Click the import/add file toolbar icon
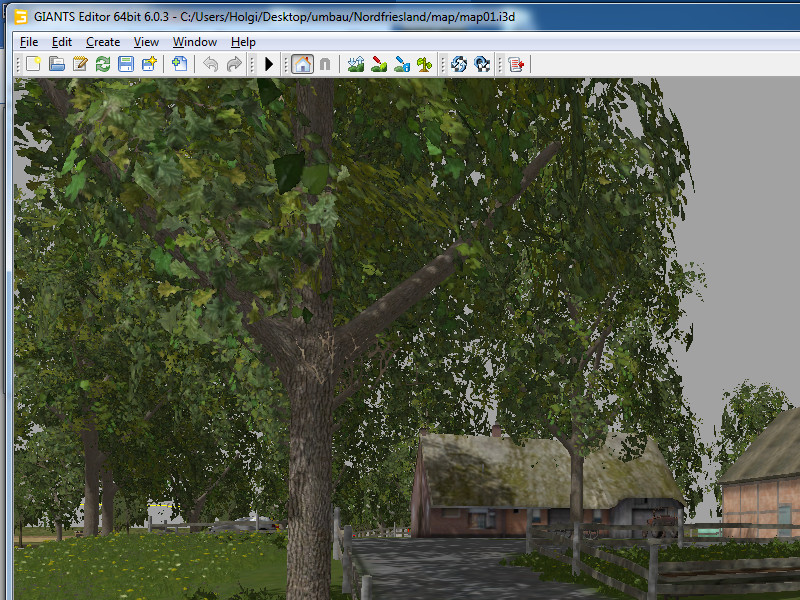Screen dimensions: 800x600 point(180,64)
